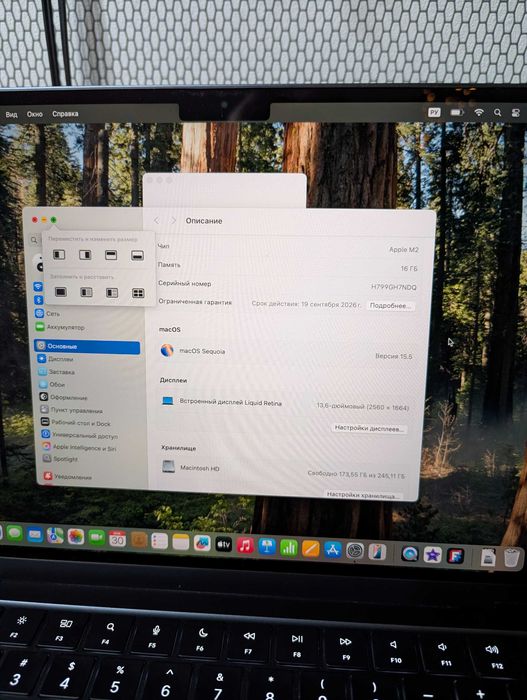This screenshot has height=700, width=527.
Task: Click the Wi-Fi status menu bar icon
Action: (479, 112)
